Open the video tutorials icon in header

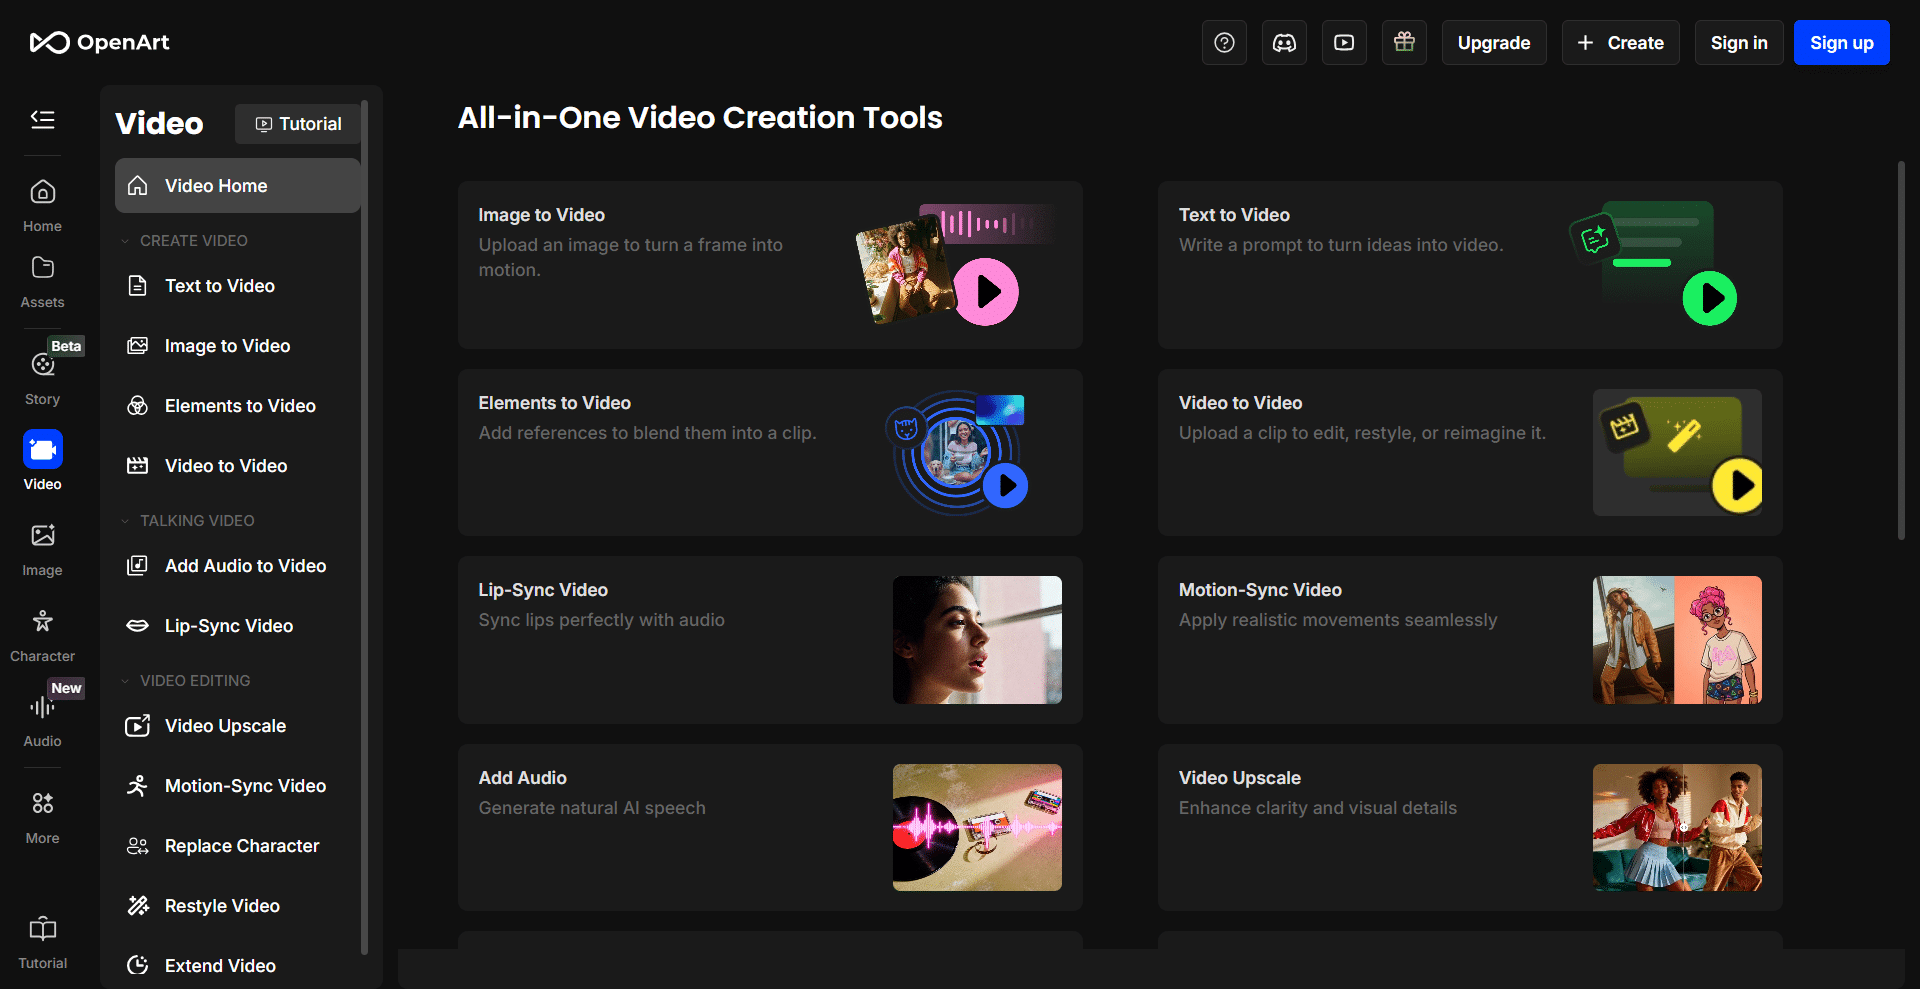coord(1344,43)
